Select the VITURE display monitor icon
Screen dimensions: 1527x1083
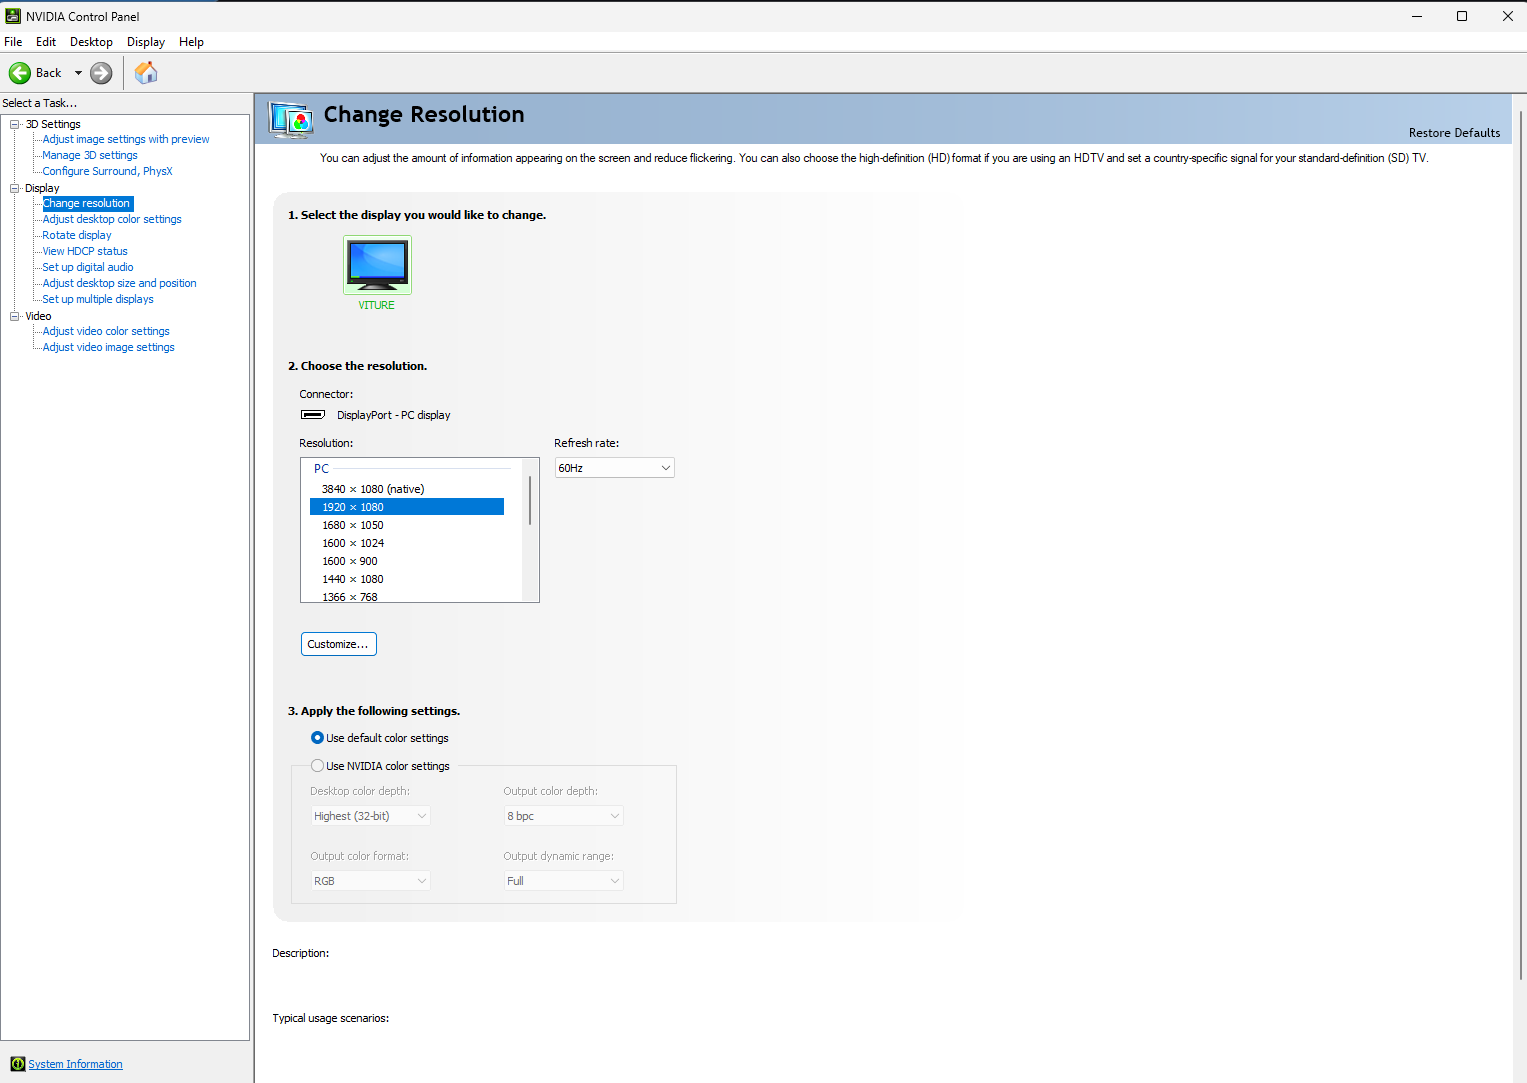coord(377,265)
